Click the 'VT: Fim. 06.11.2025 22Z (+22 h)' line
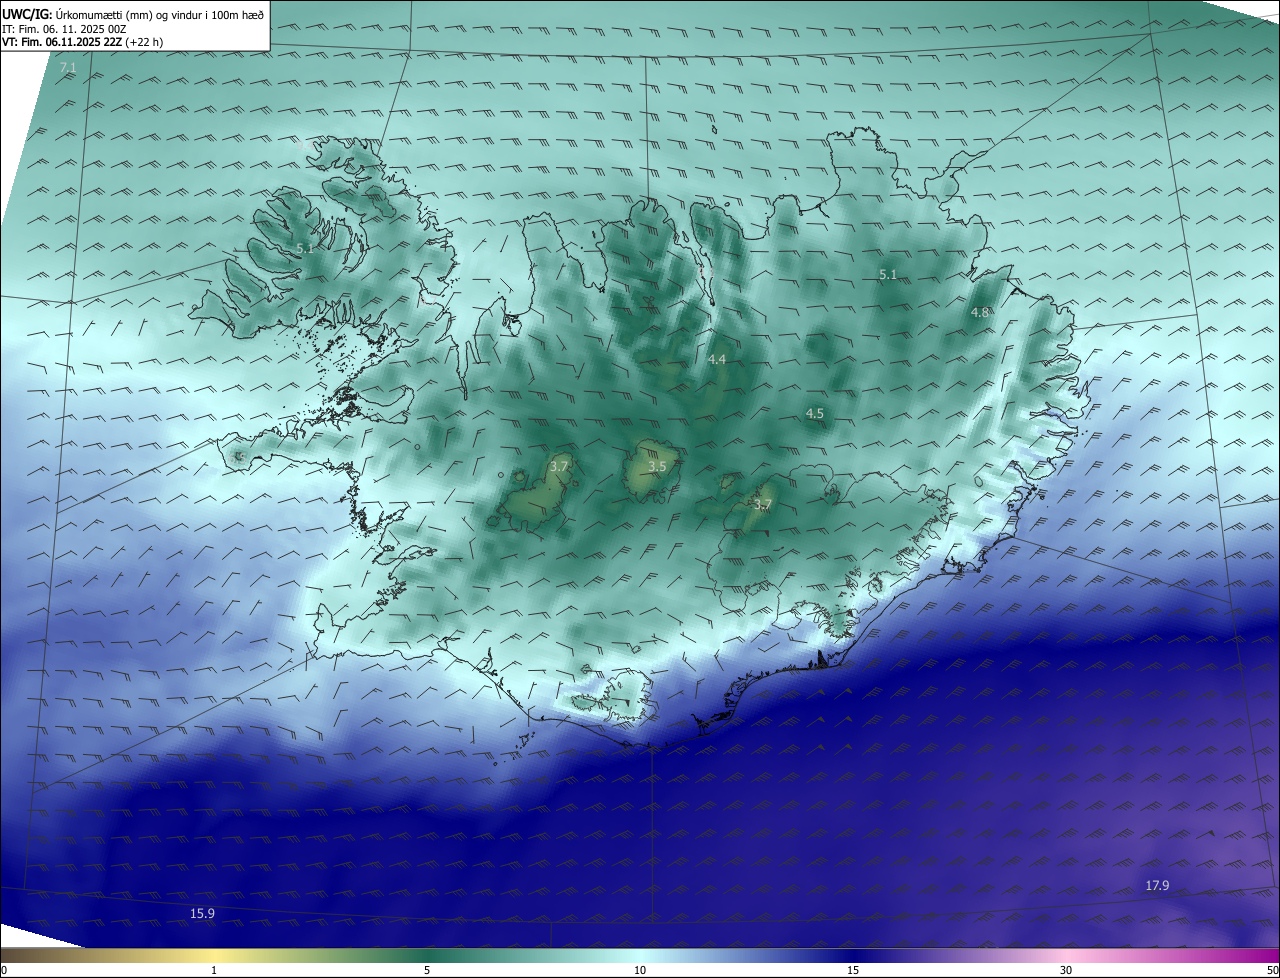The width and height of the screenshot is (1280, 978). click(83, 42)
